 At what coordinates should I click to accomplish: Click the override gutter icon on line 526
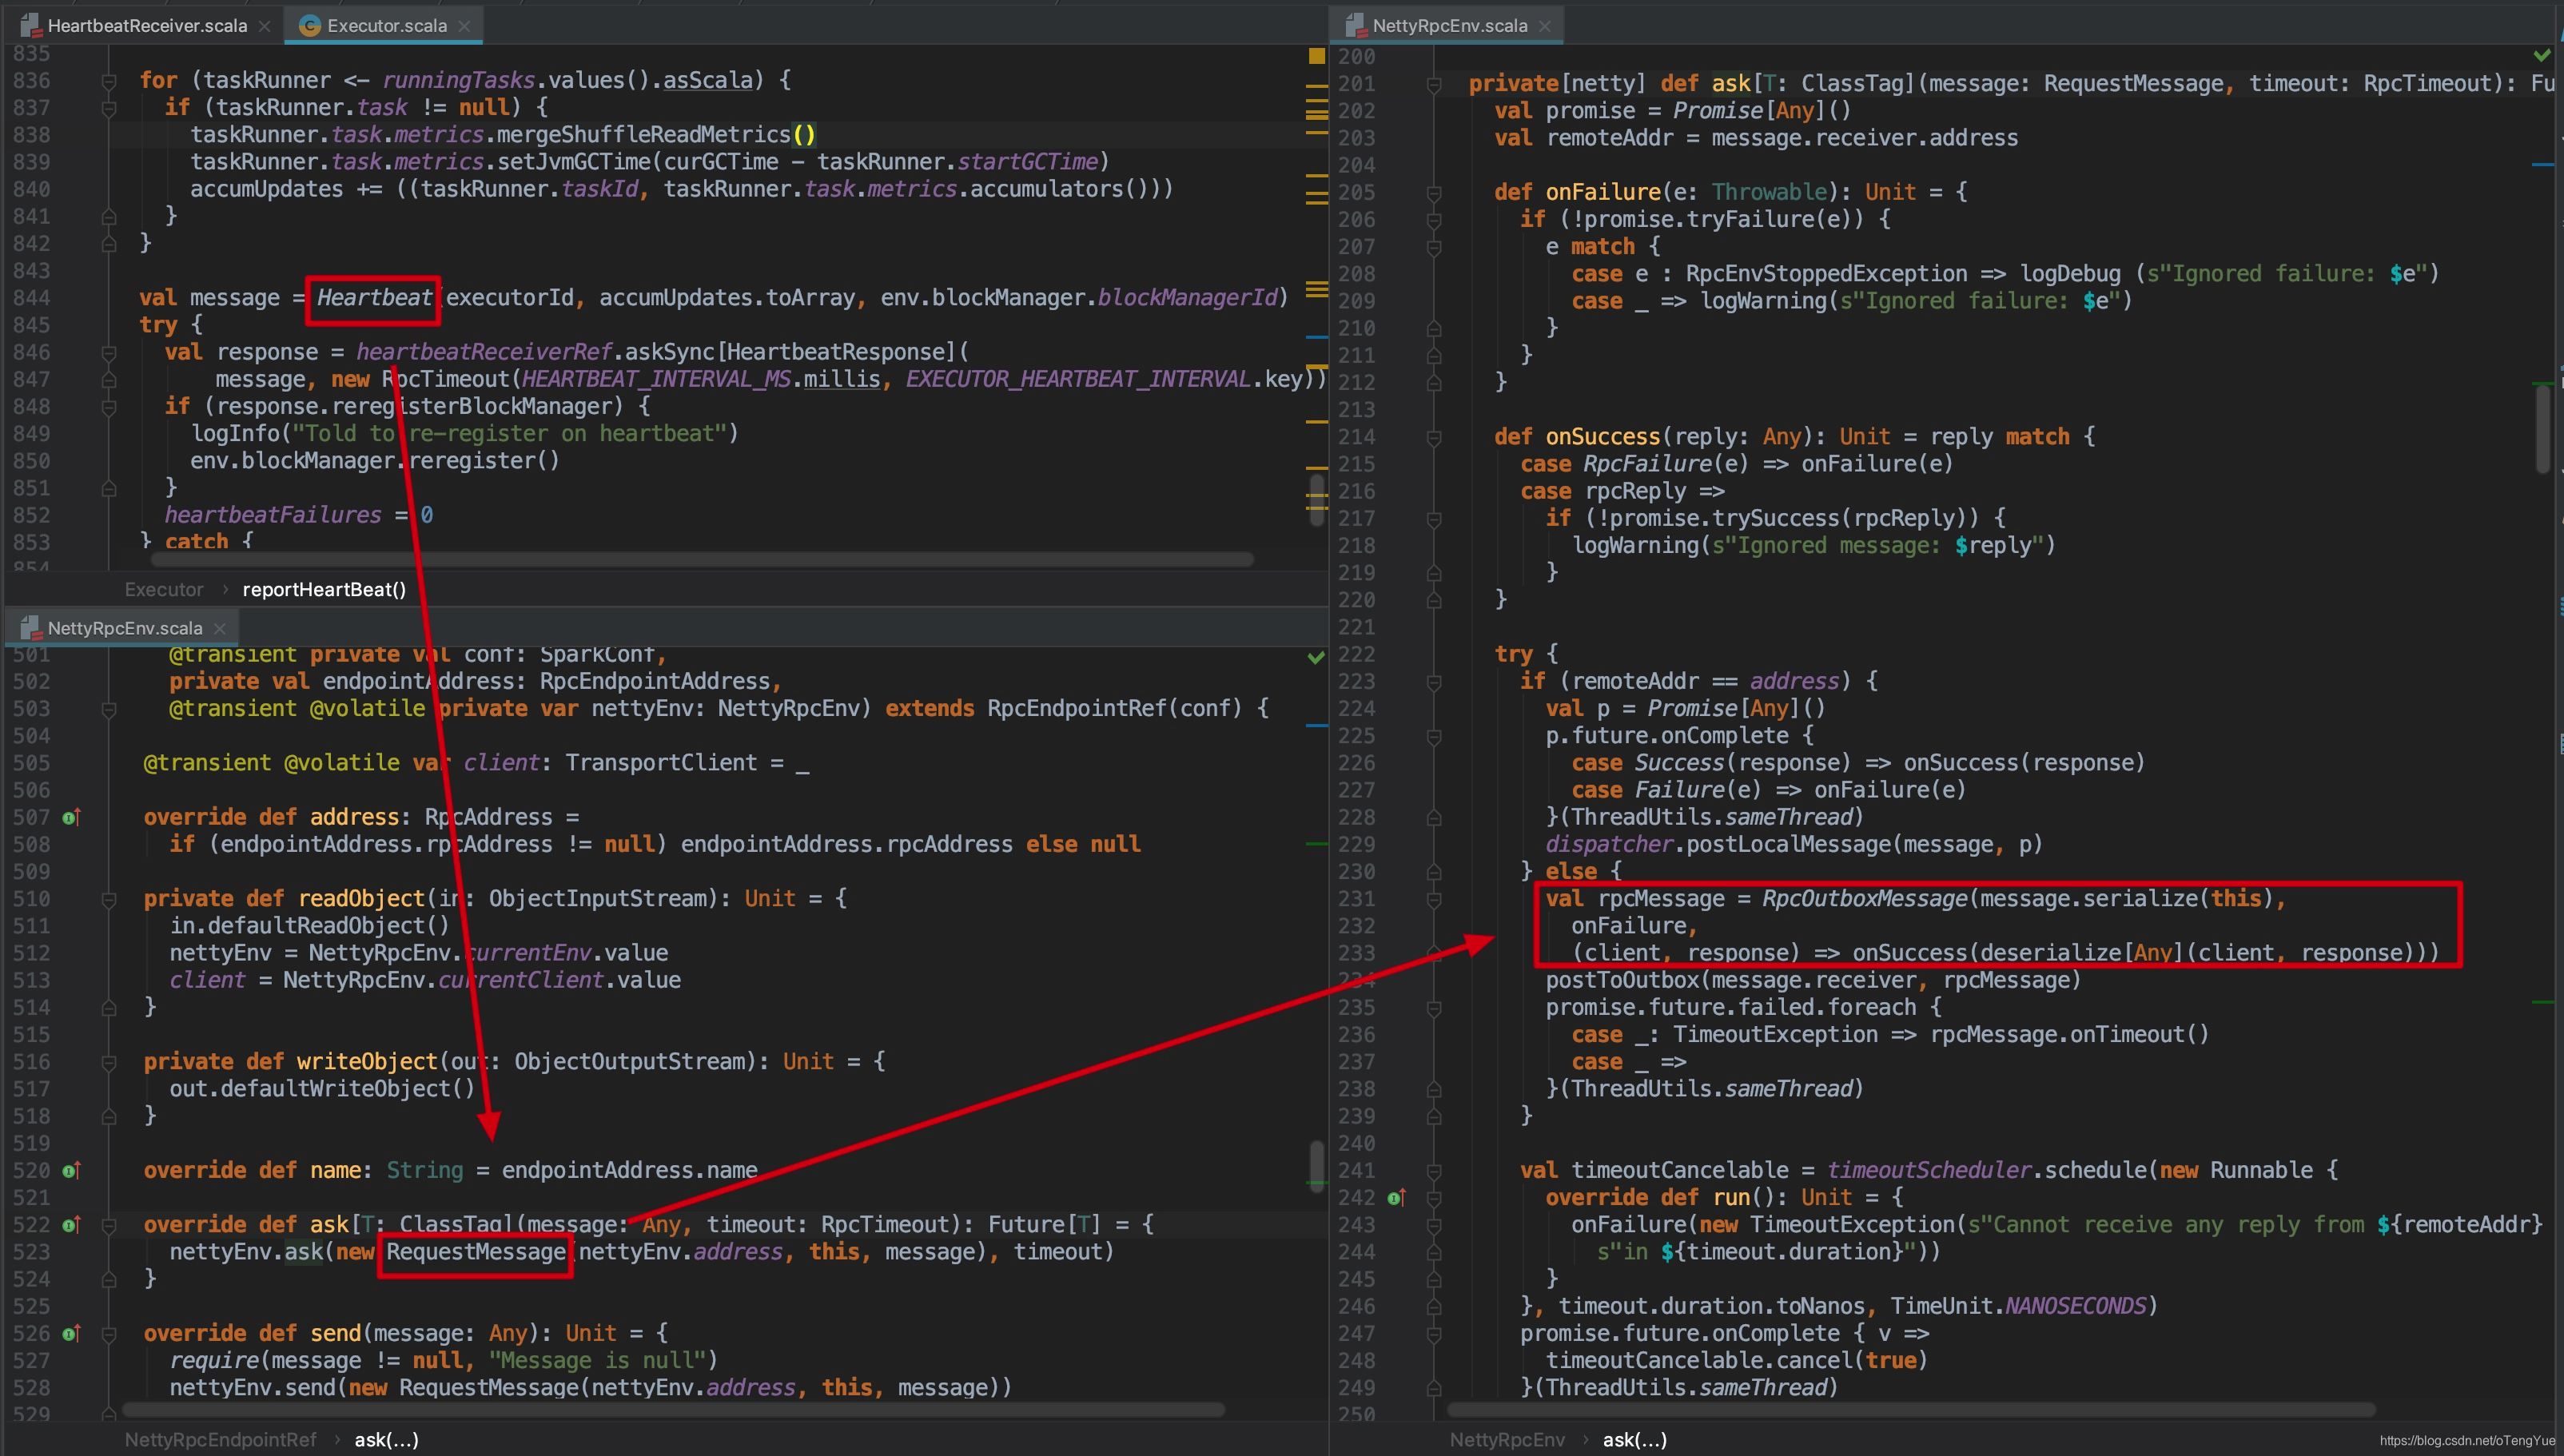click(x=71, y=1333)
